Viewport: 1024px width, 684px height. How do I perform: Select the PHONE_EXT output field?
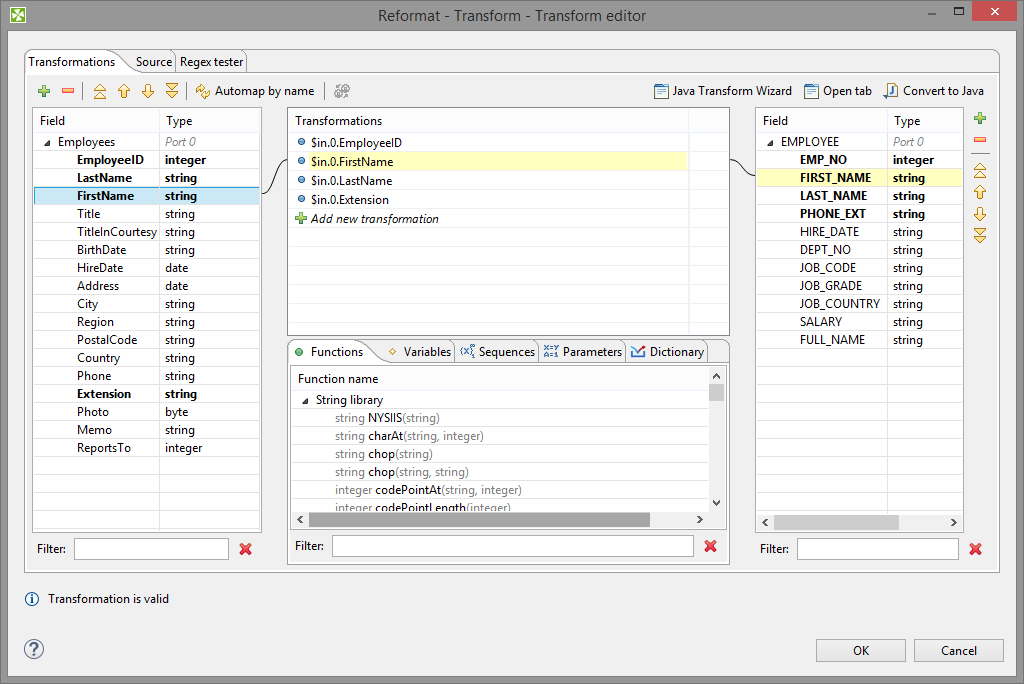point(859,214)
